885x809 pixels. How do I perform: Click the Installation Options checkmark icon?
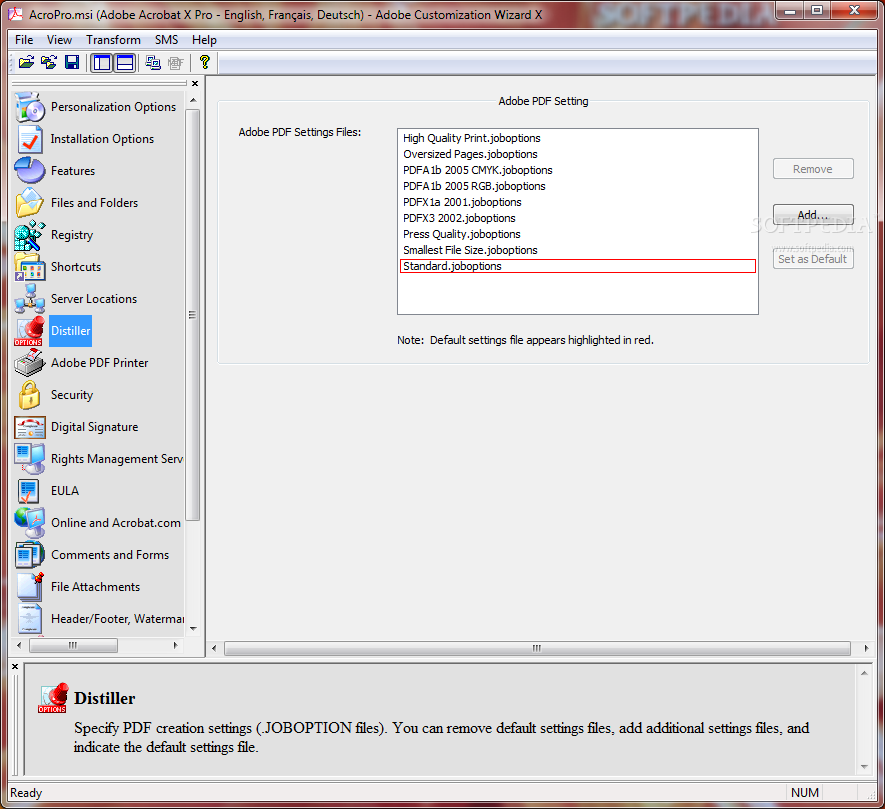30,139
